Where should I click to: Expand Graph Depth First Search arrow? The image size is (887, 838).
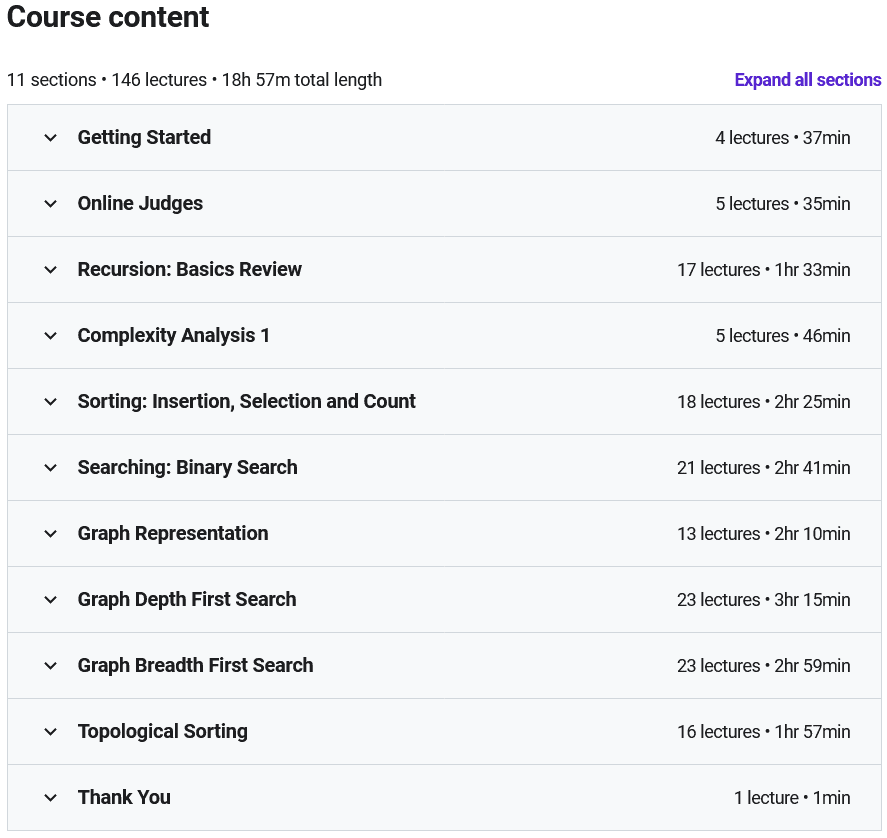pyautogui.click(x=51, y=600)
